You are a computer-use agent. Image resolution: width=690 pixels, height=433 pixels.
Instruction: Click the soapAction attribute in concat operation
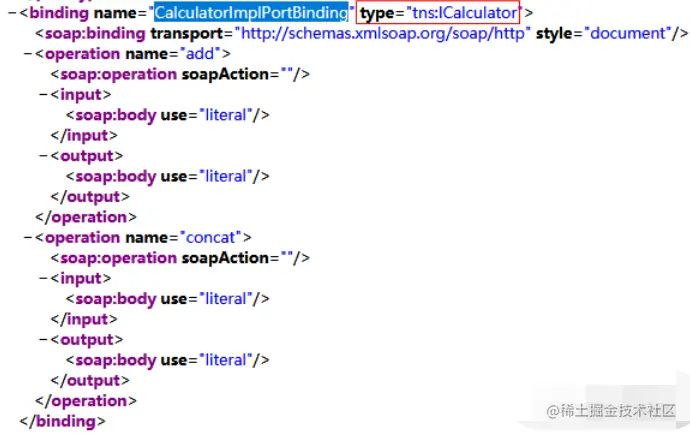[225, 258]
